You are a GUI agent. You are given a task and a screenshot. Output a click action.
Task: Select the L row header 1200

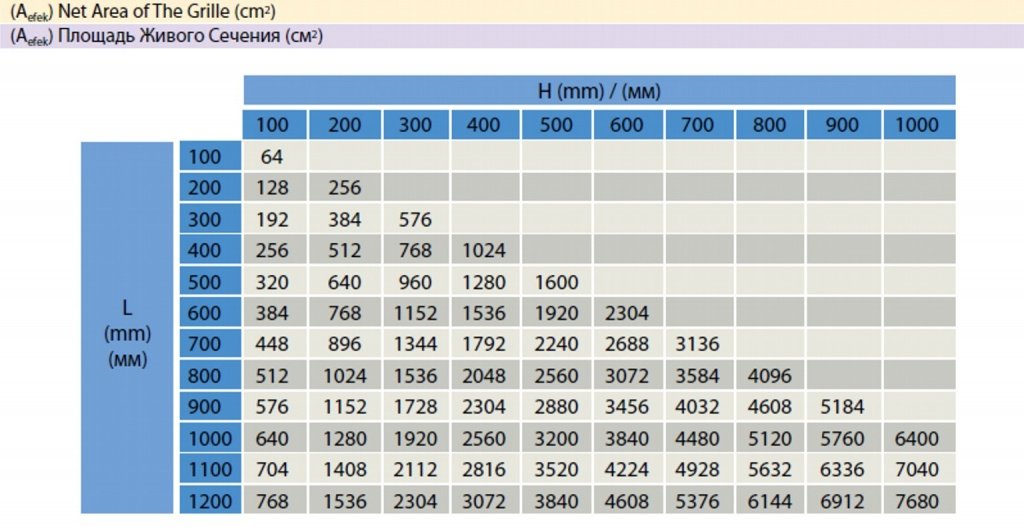pyautogui.click(x=210, y=500)
